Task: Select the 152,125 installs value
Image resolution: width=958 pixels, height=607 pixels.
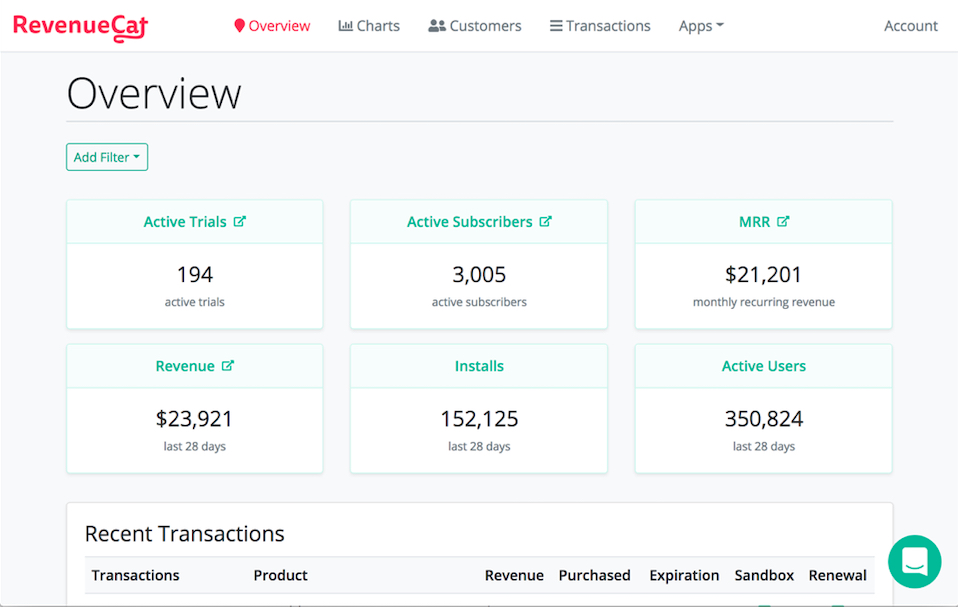Action: click(x=479, y=419)
